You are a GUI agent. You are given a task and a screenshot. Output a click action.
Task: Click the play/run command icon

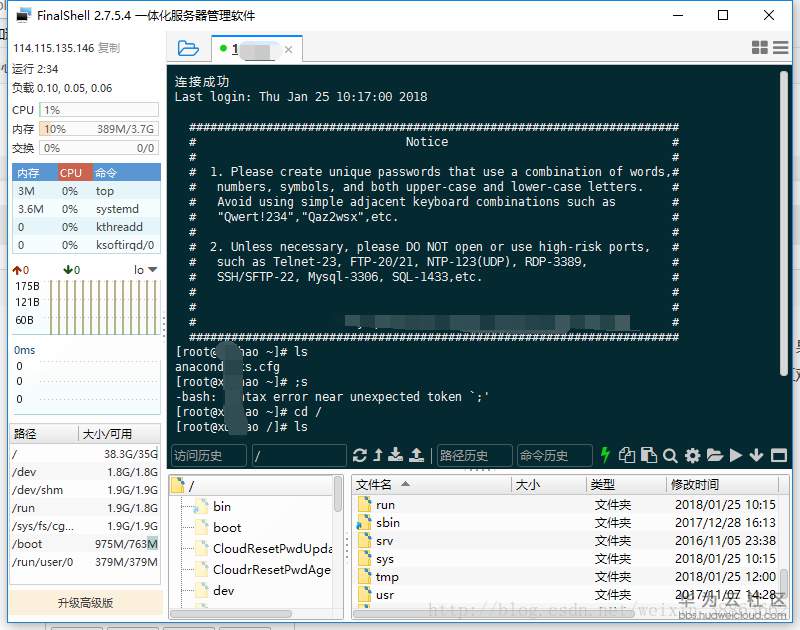[735, 455]
